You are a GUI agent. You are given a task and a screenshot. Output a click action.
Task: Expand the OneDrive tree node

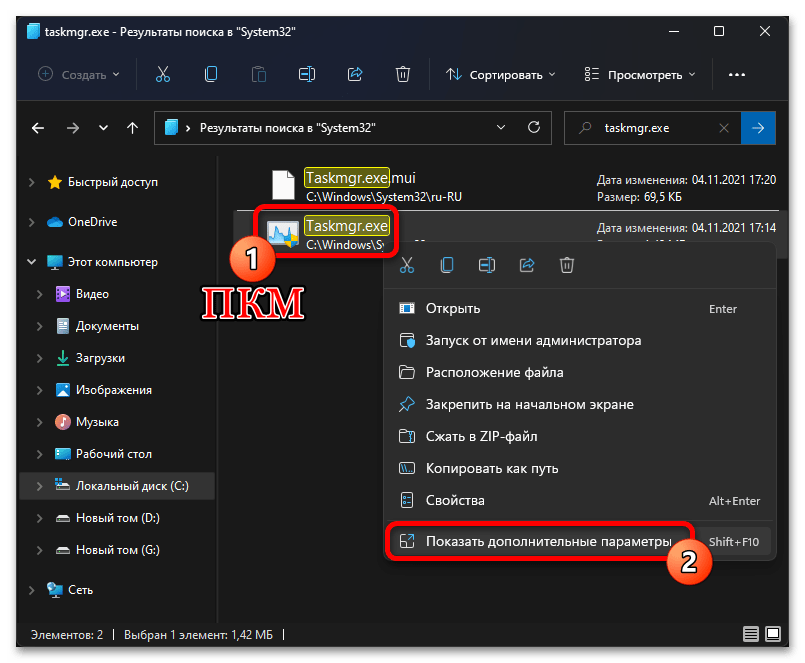pos(32,222)
